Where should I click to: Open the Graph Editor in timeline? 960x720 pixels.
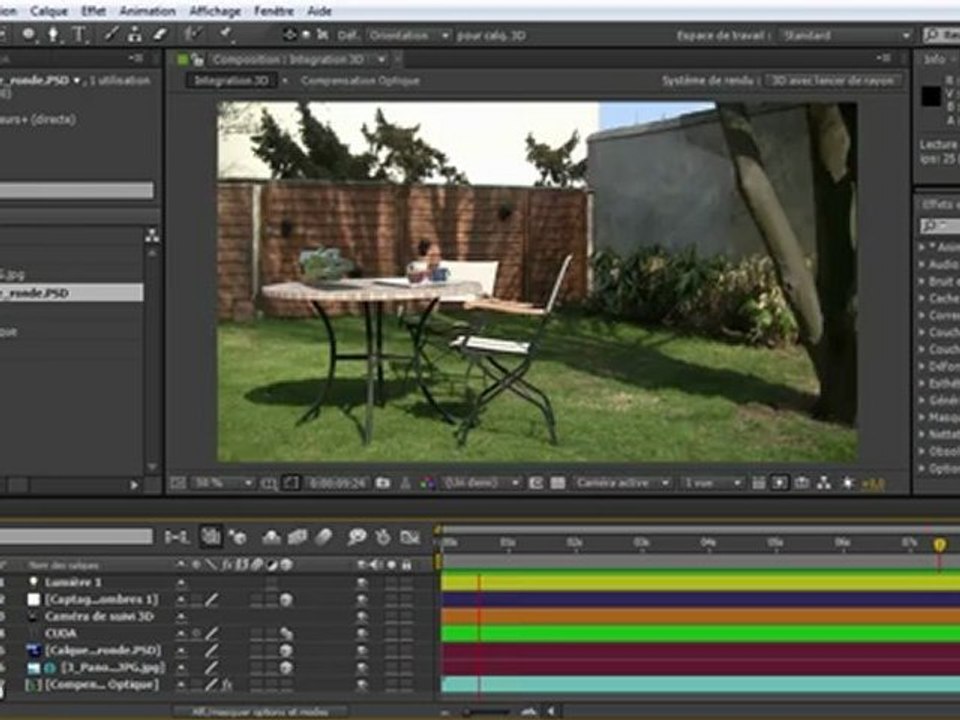(x=410, y=537)
